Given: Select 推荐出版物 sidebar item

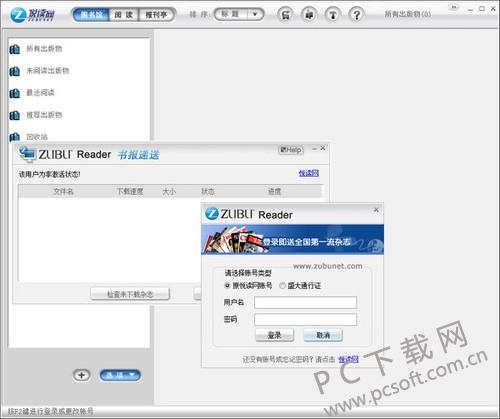Looking at the screenshot, I should pos(44,115).
